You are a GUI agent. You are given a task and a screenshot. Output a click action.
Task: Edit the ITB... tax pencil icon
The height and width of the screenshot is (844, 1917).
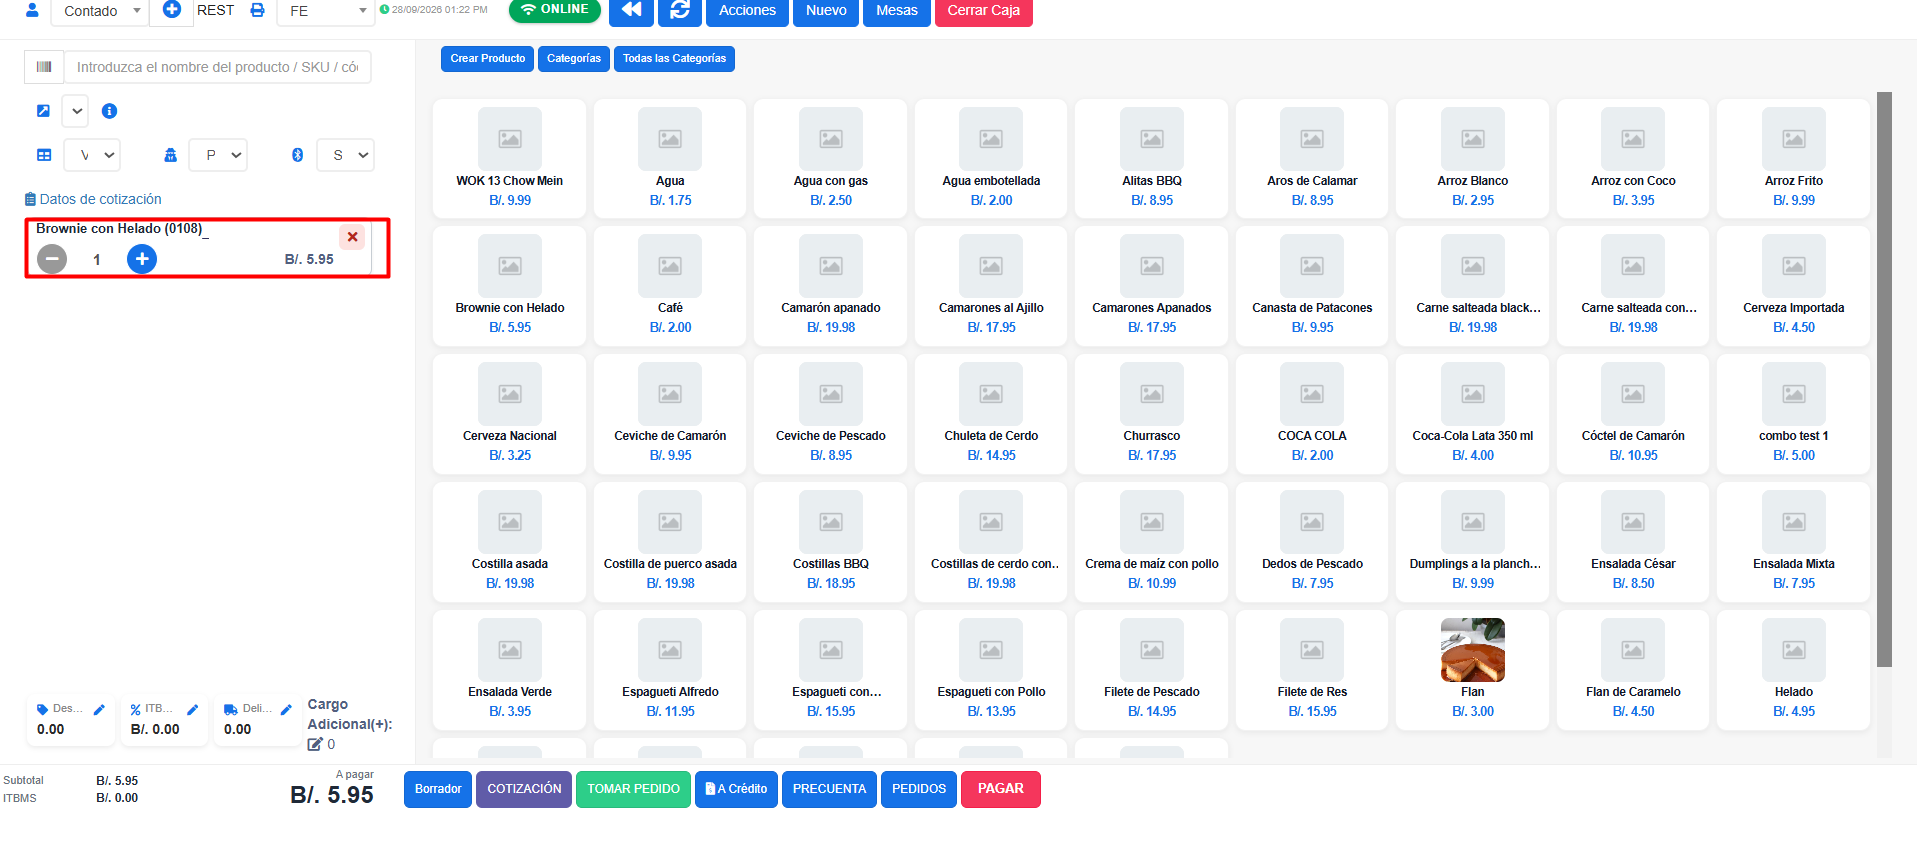(x=192, y=710)
